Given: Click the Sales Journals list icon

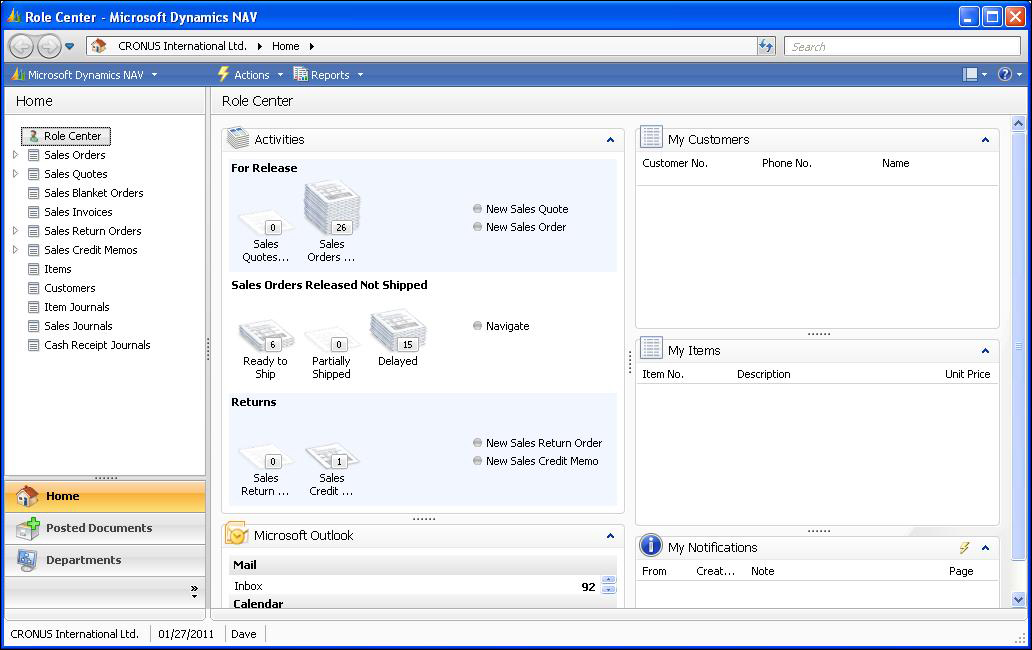Looking at the screenshot, I should pyautogui.click(x=34, y=326).
